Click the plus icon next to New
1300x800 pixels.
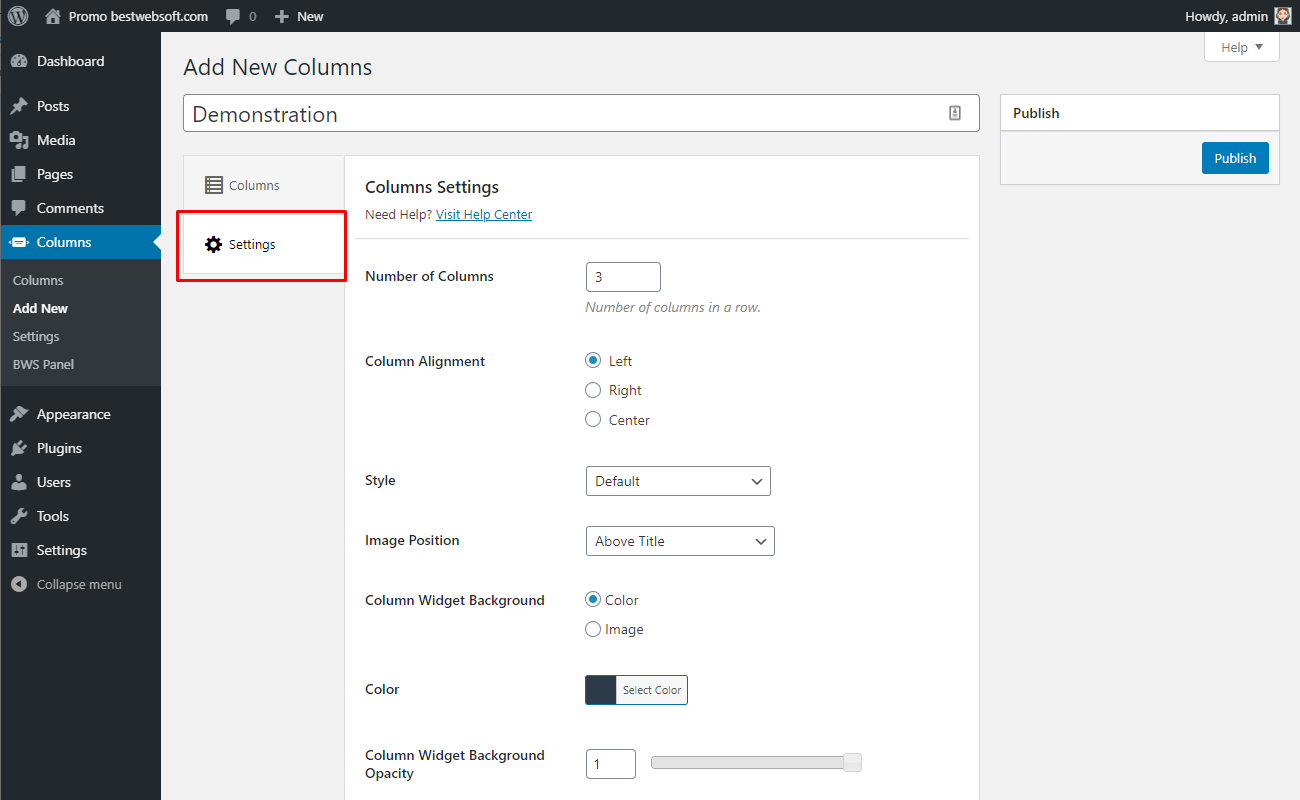coord(282,17)
